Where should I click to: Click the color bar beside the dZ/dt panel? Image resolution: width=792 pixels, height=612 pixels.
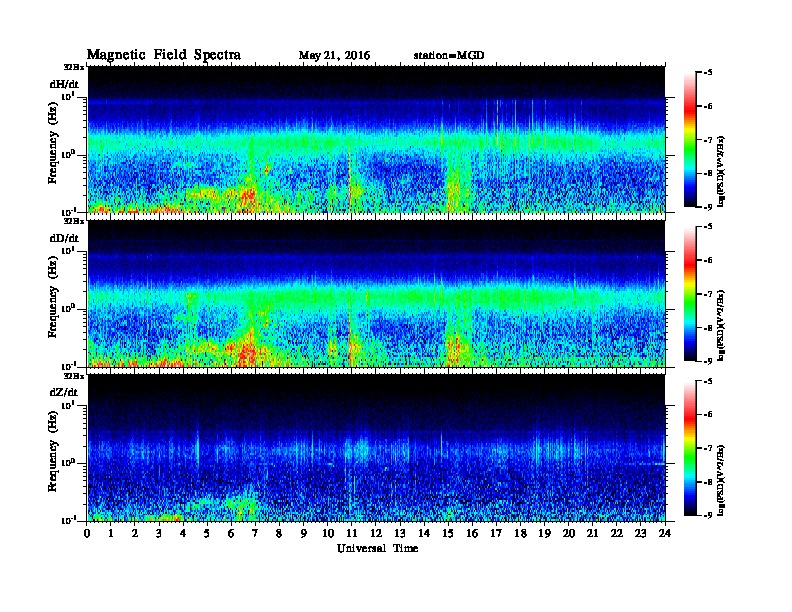pyautogui.click(x=690, y=448)
